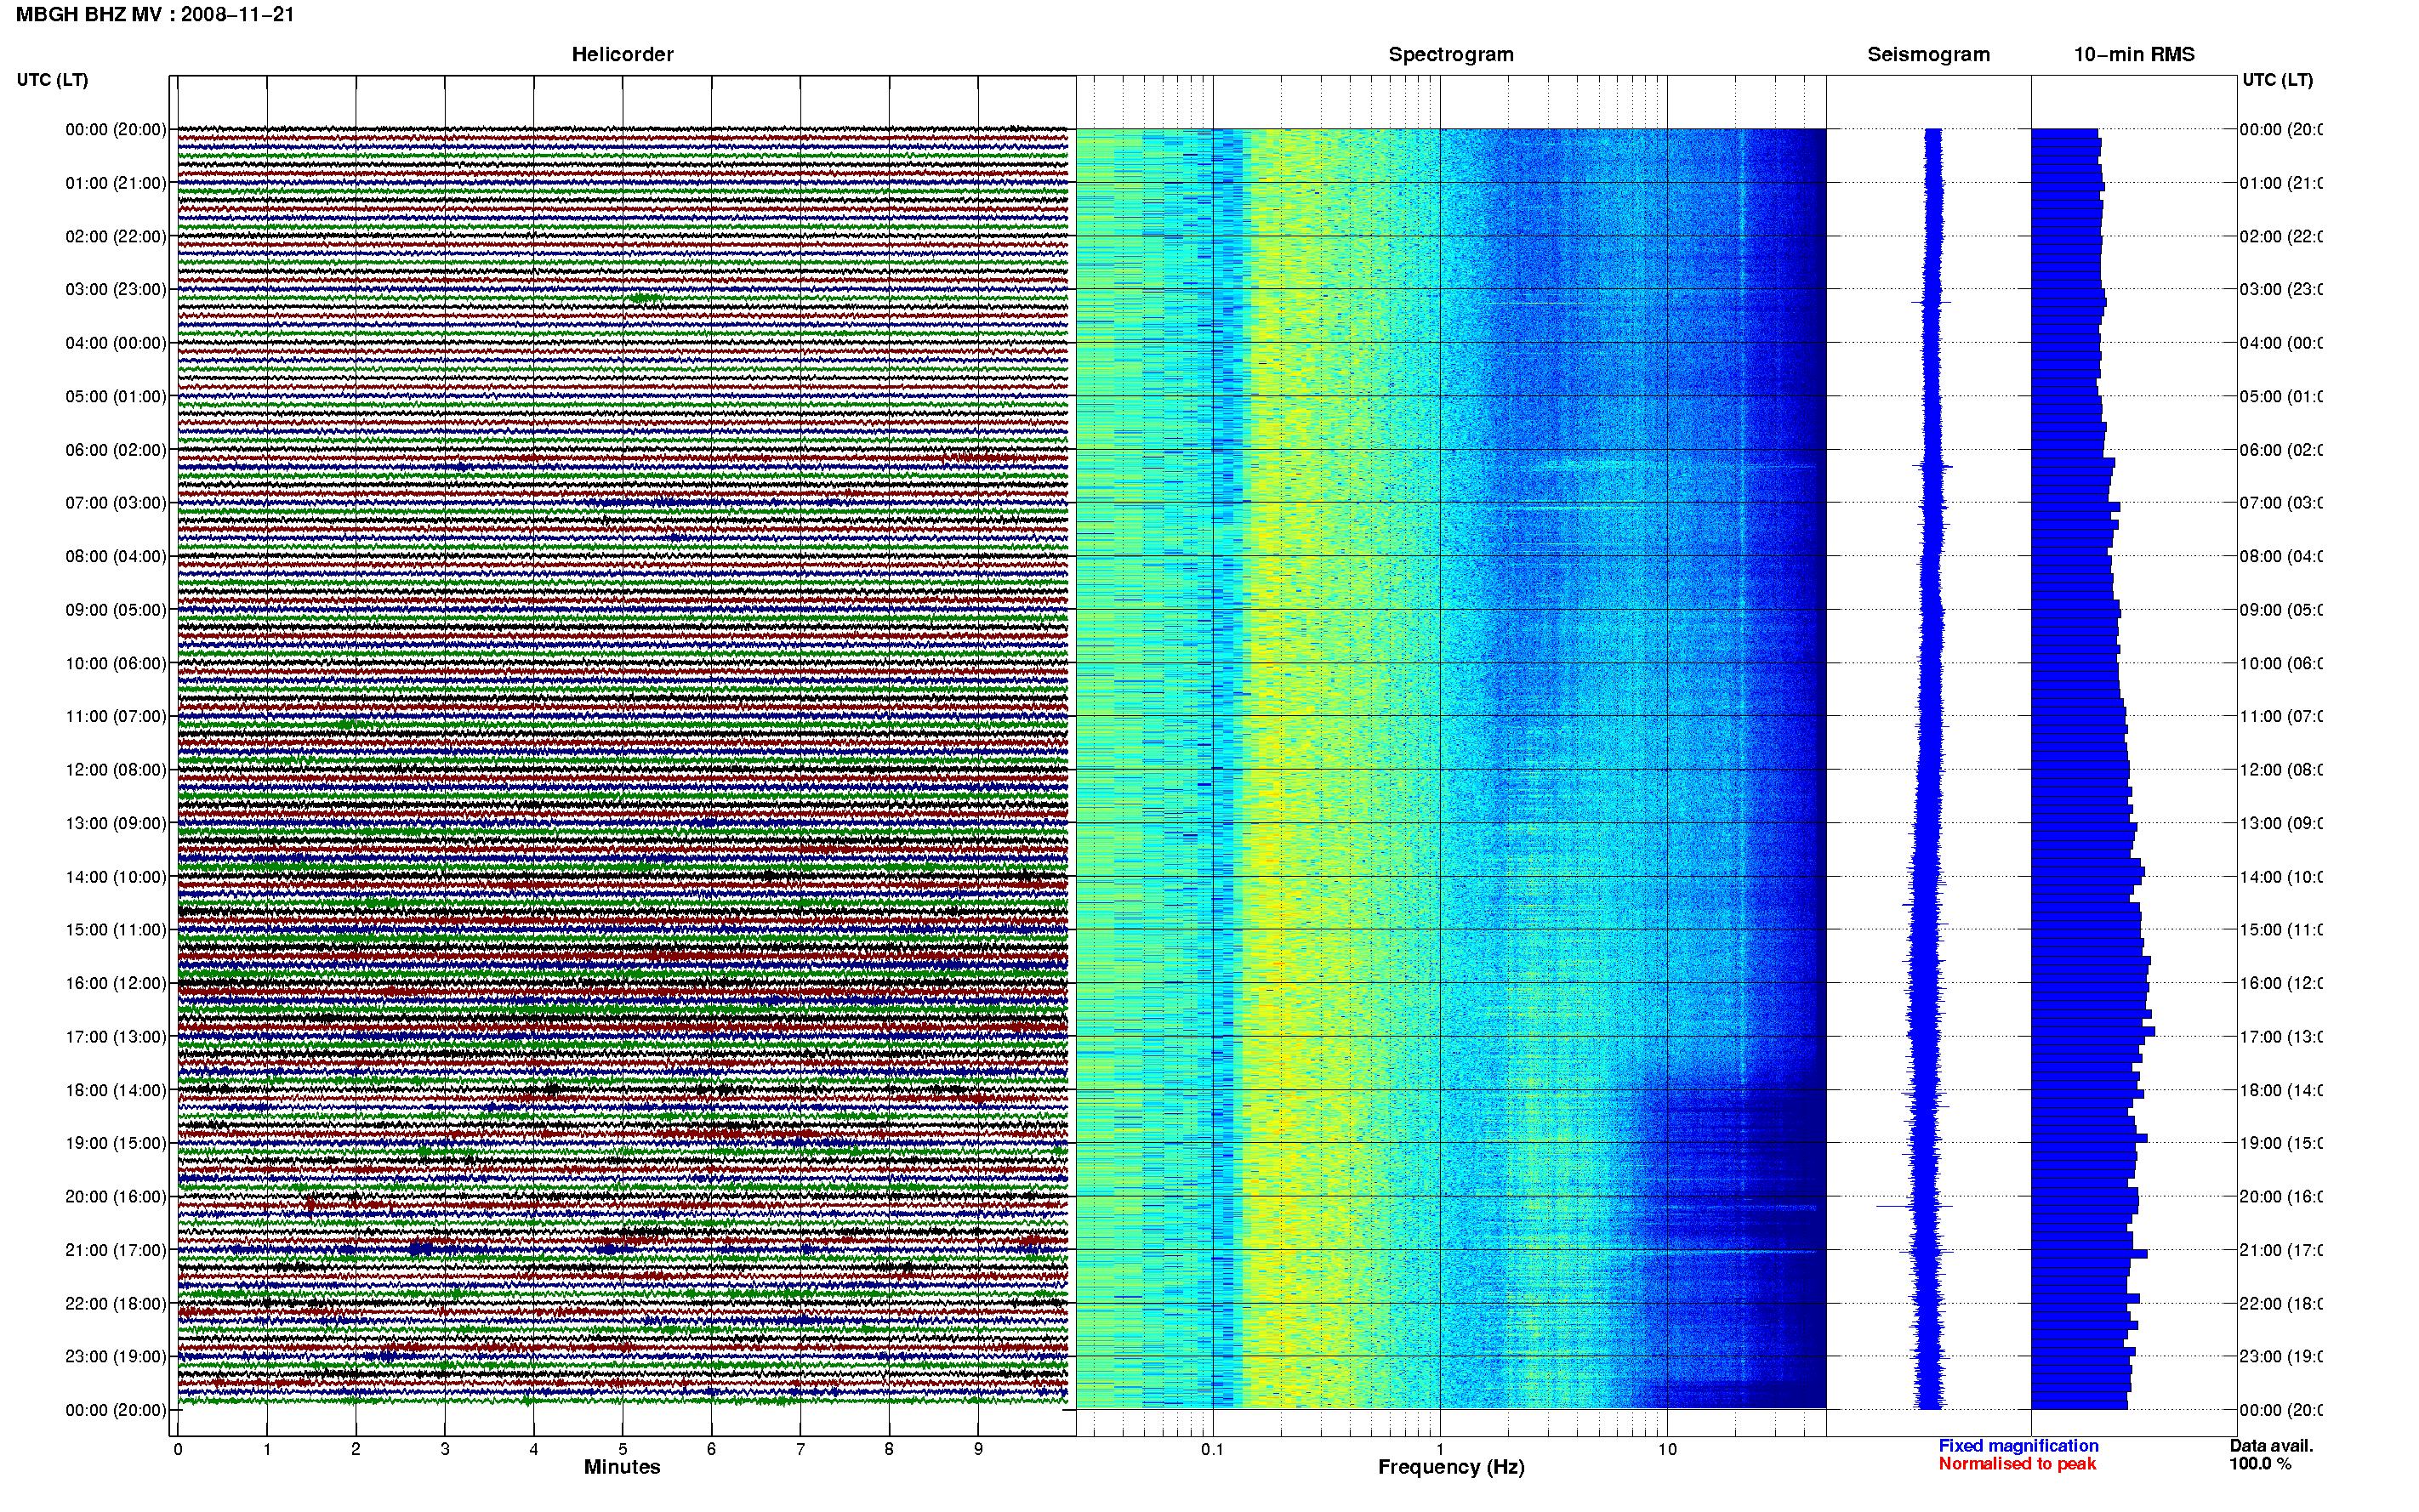Click the 22:00 (18:00) time label
This screenshot has width=2419, height=1512.
point(116,1304)
